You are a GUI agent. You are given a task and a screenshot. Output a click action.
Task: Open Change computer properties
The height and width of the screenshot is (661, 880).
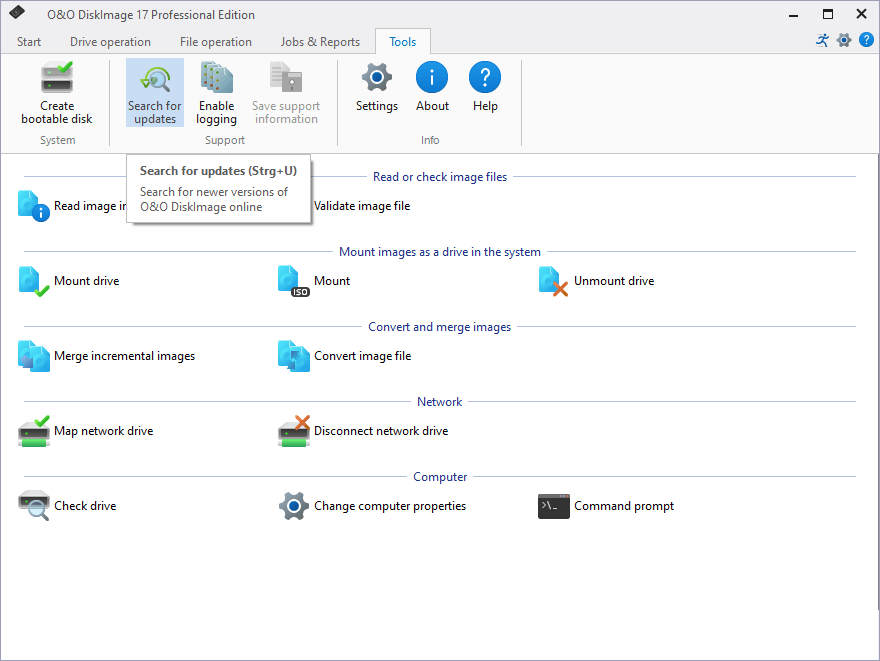click(x=294, y=506)
